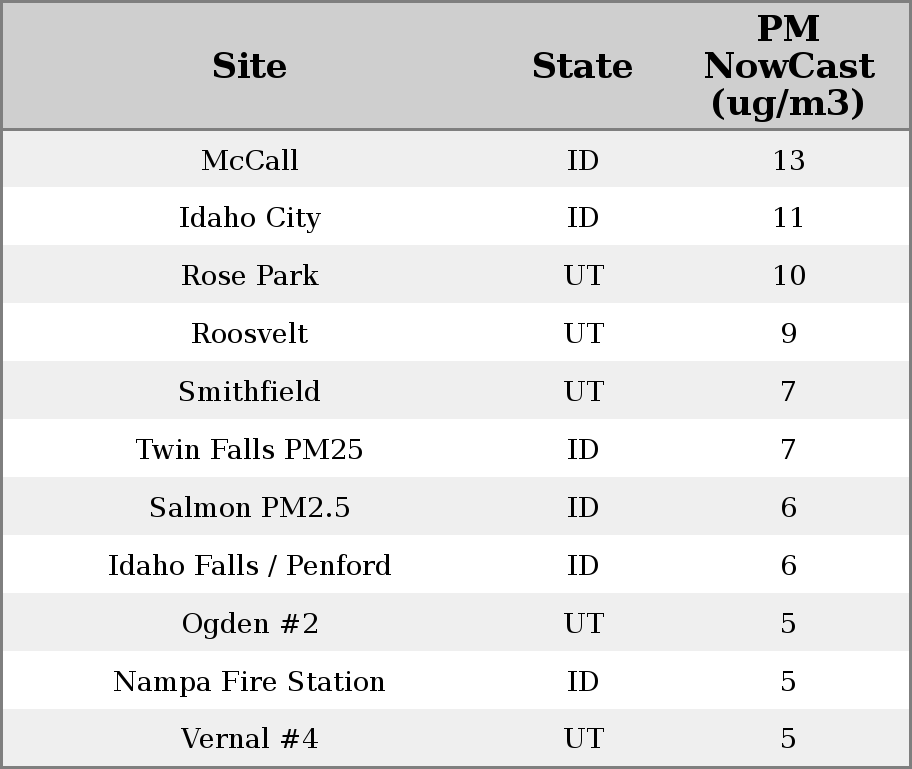Click the Salmon PM2.5 site entry
The width and height of the screenshot is (912, 769).
249,508
